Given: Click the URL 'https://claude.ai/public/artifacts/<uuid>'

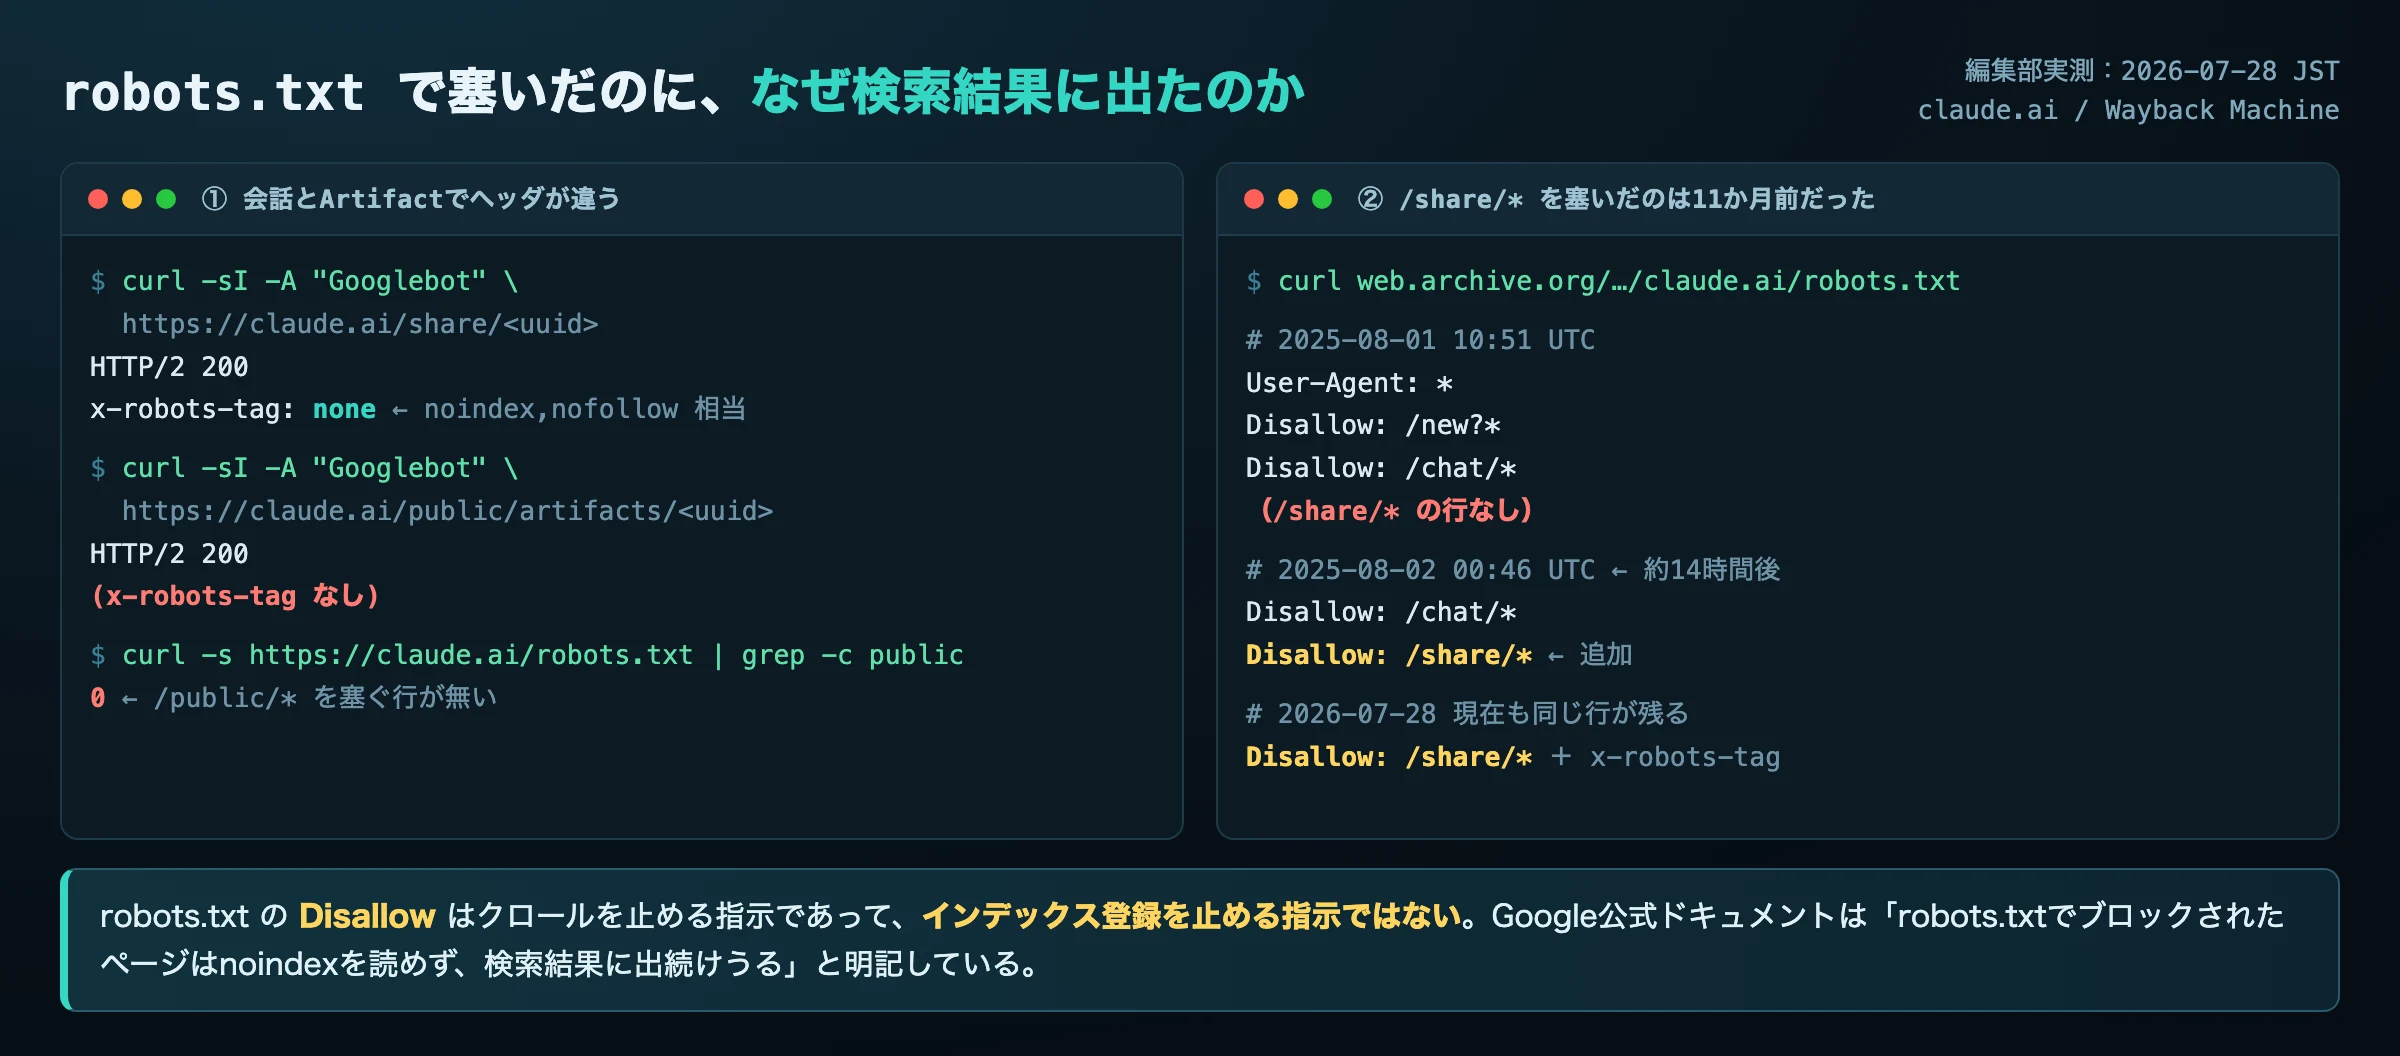Looking at the screenshot, I should (x=447, y=511).
